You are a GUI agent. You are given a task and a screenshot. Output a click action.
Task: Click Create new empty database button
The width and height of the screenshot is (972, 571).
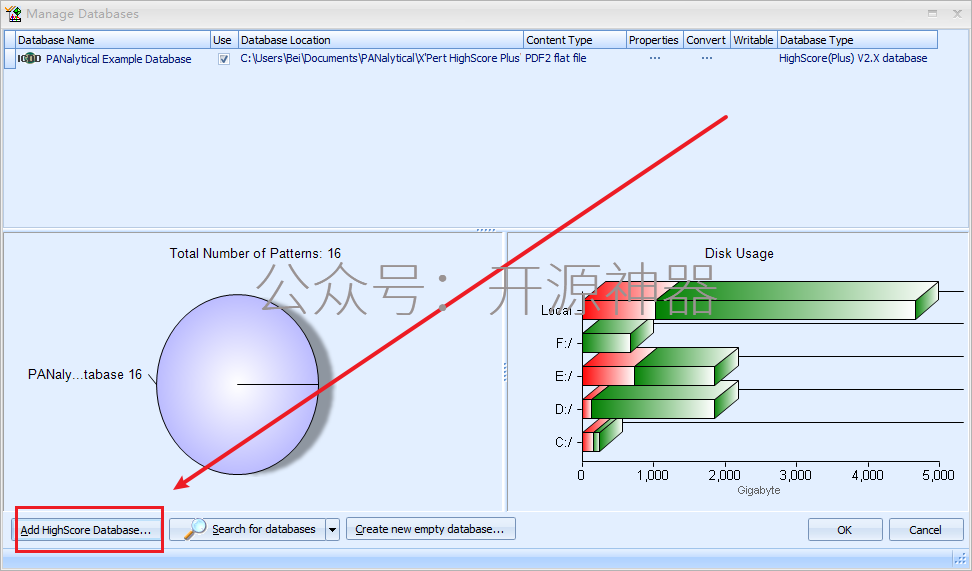click(431, 529)
